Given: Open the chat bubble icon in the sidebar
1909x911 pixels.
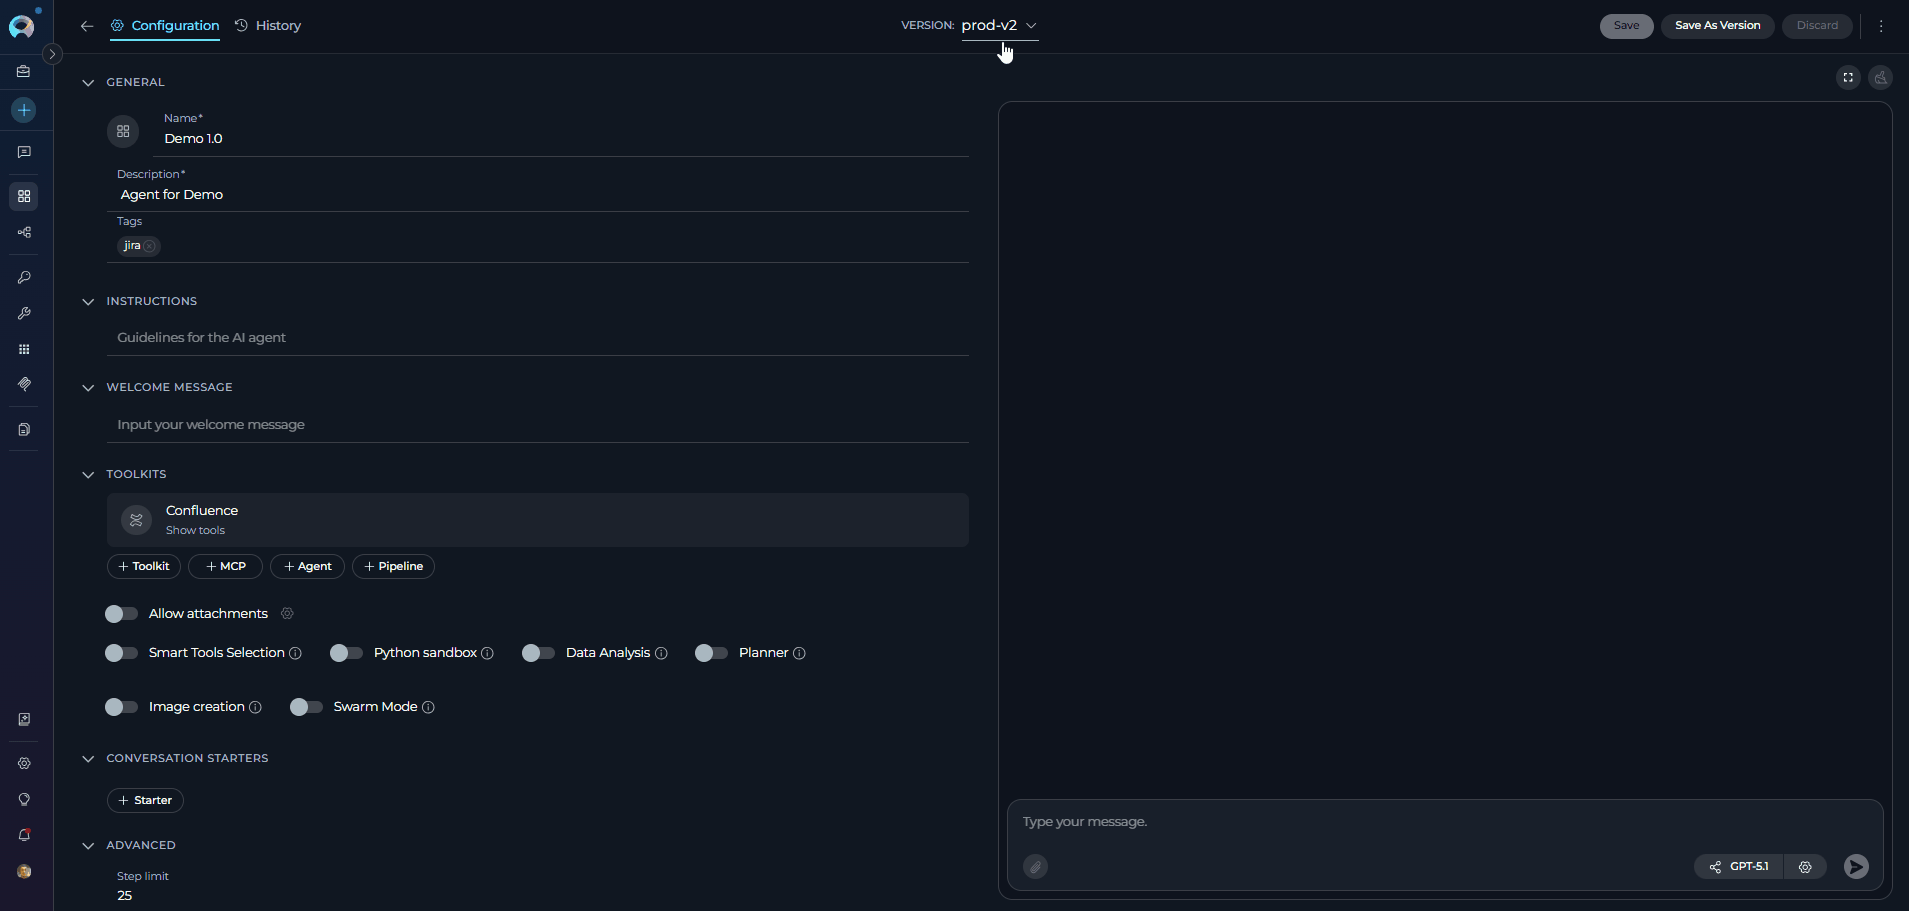Looking at the screenshot, I should click(24, 152).
